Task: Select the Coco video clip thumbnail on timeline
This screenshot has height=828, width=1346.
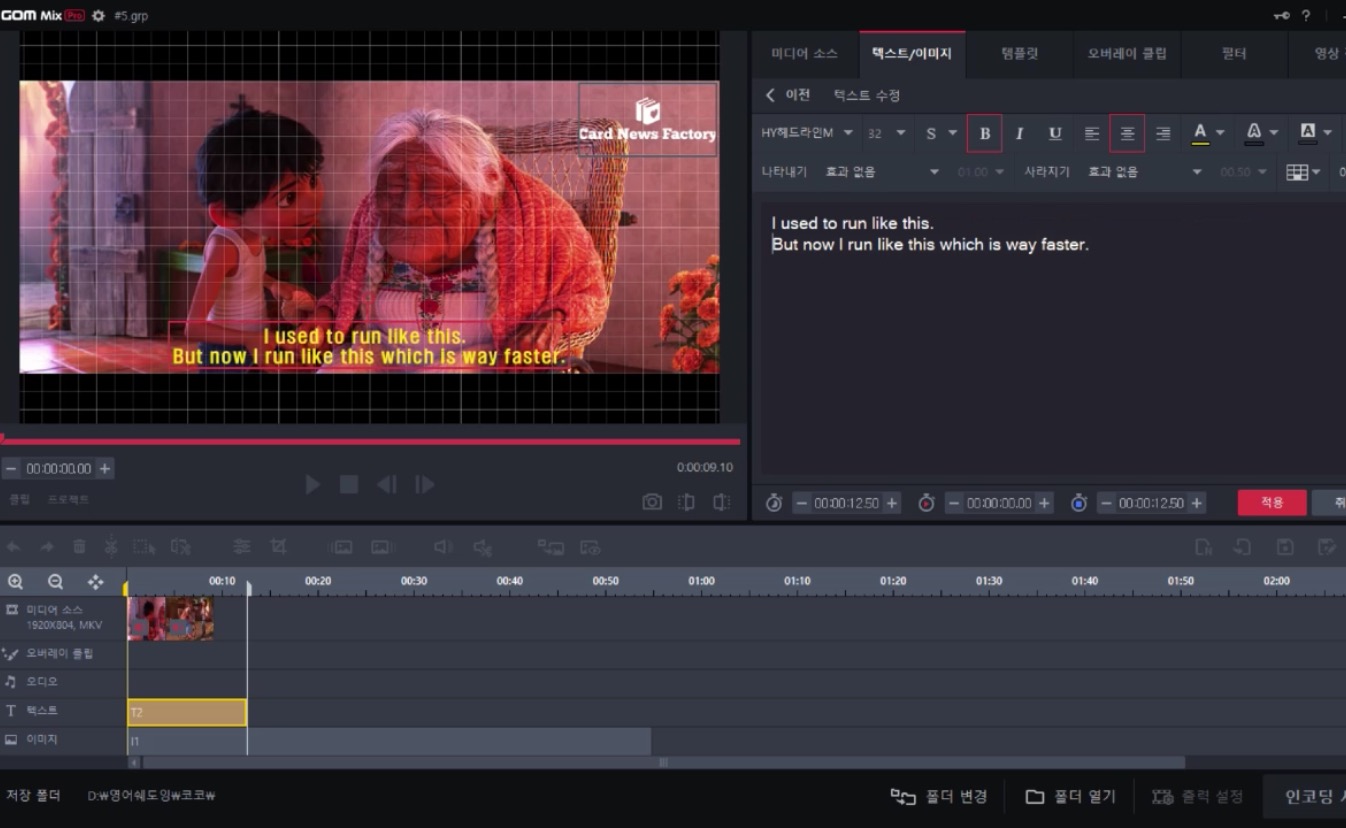Action: coord(171,618)
